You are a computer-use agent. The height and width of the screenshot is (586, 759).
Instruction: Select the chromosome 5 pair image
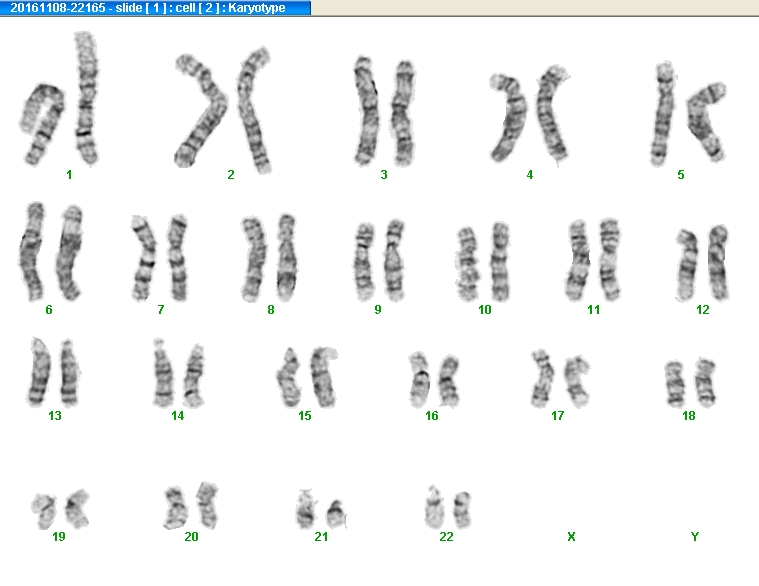click(x=688, y=114)
